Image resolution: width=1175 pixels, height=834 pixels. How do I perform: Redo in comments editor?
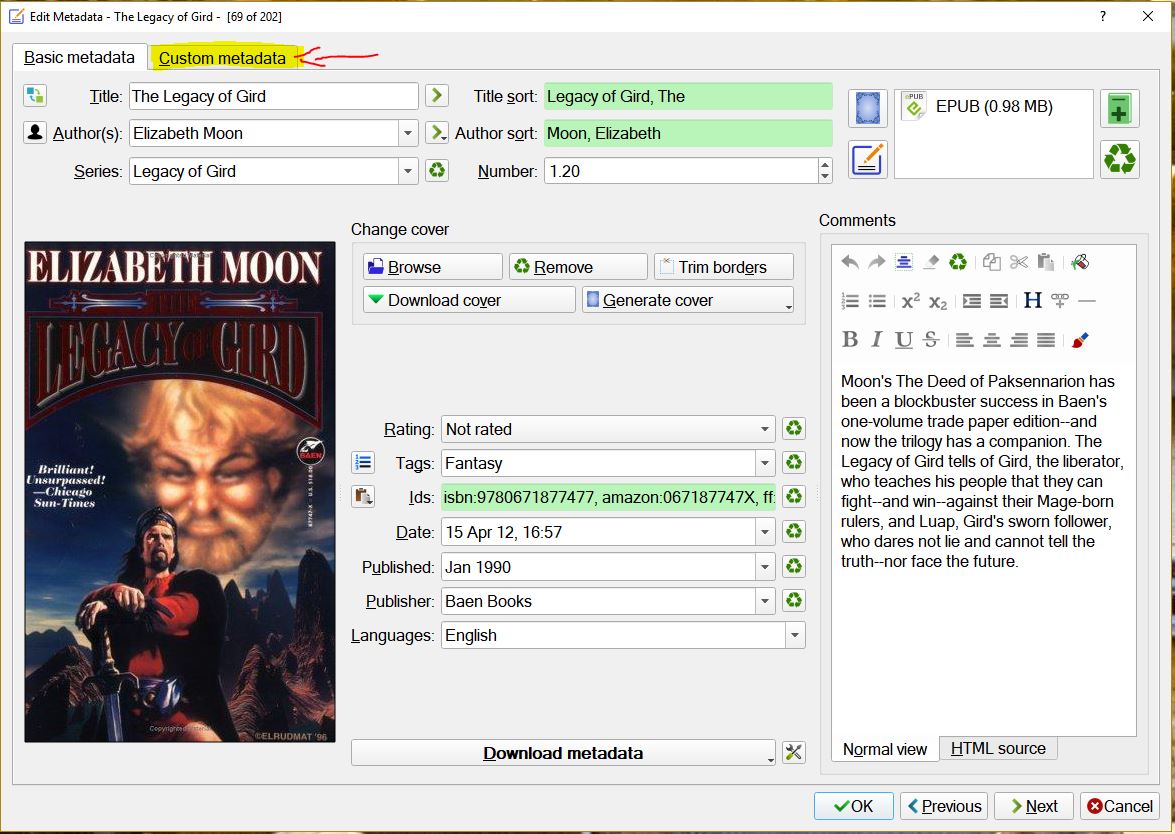[x=876, y=262]
